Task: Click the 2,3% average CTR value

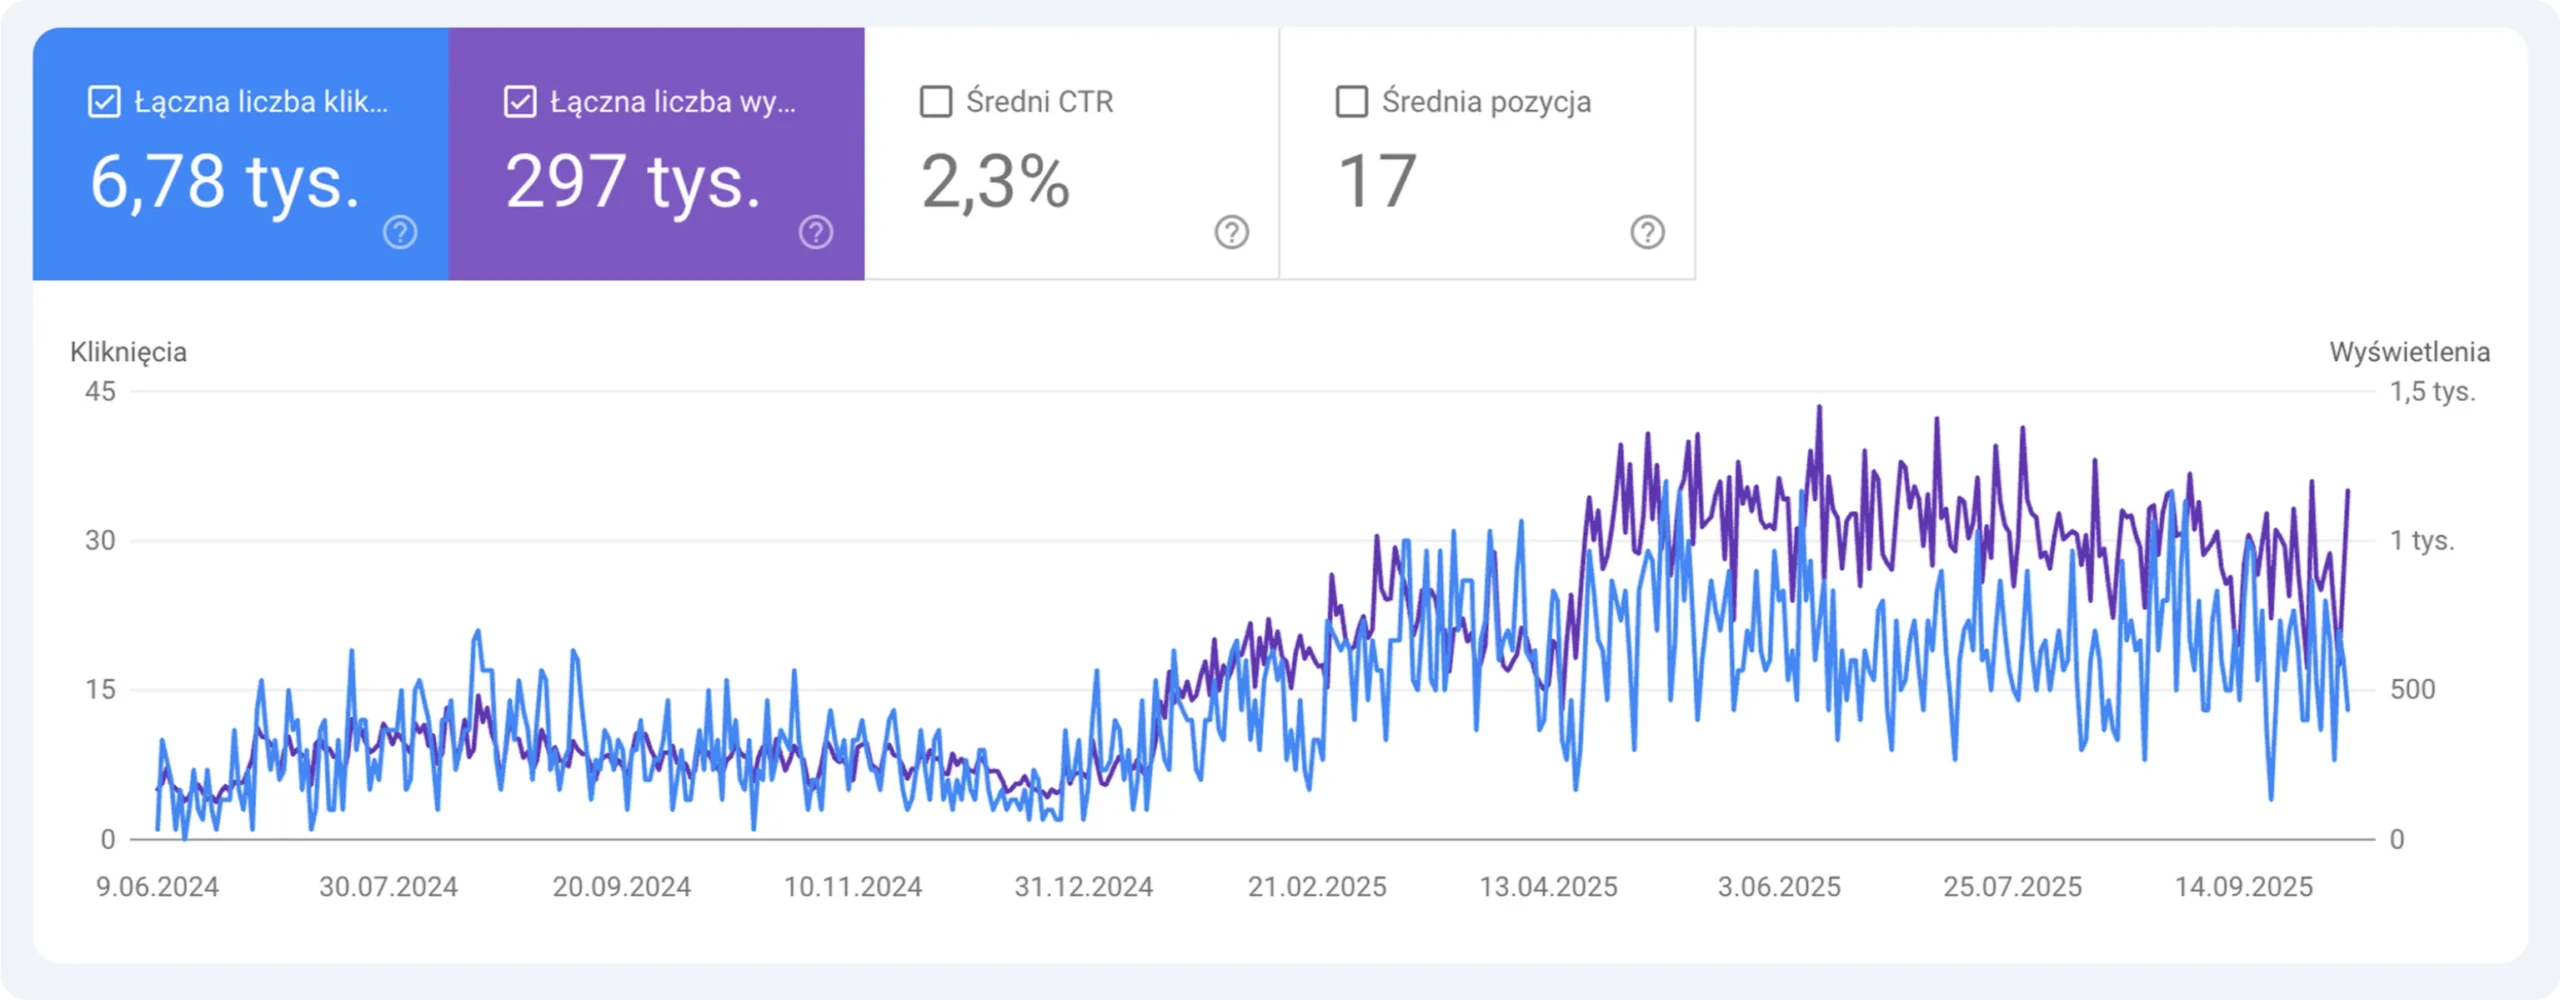Action: (995, 182)
